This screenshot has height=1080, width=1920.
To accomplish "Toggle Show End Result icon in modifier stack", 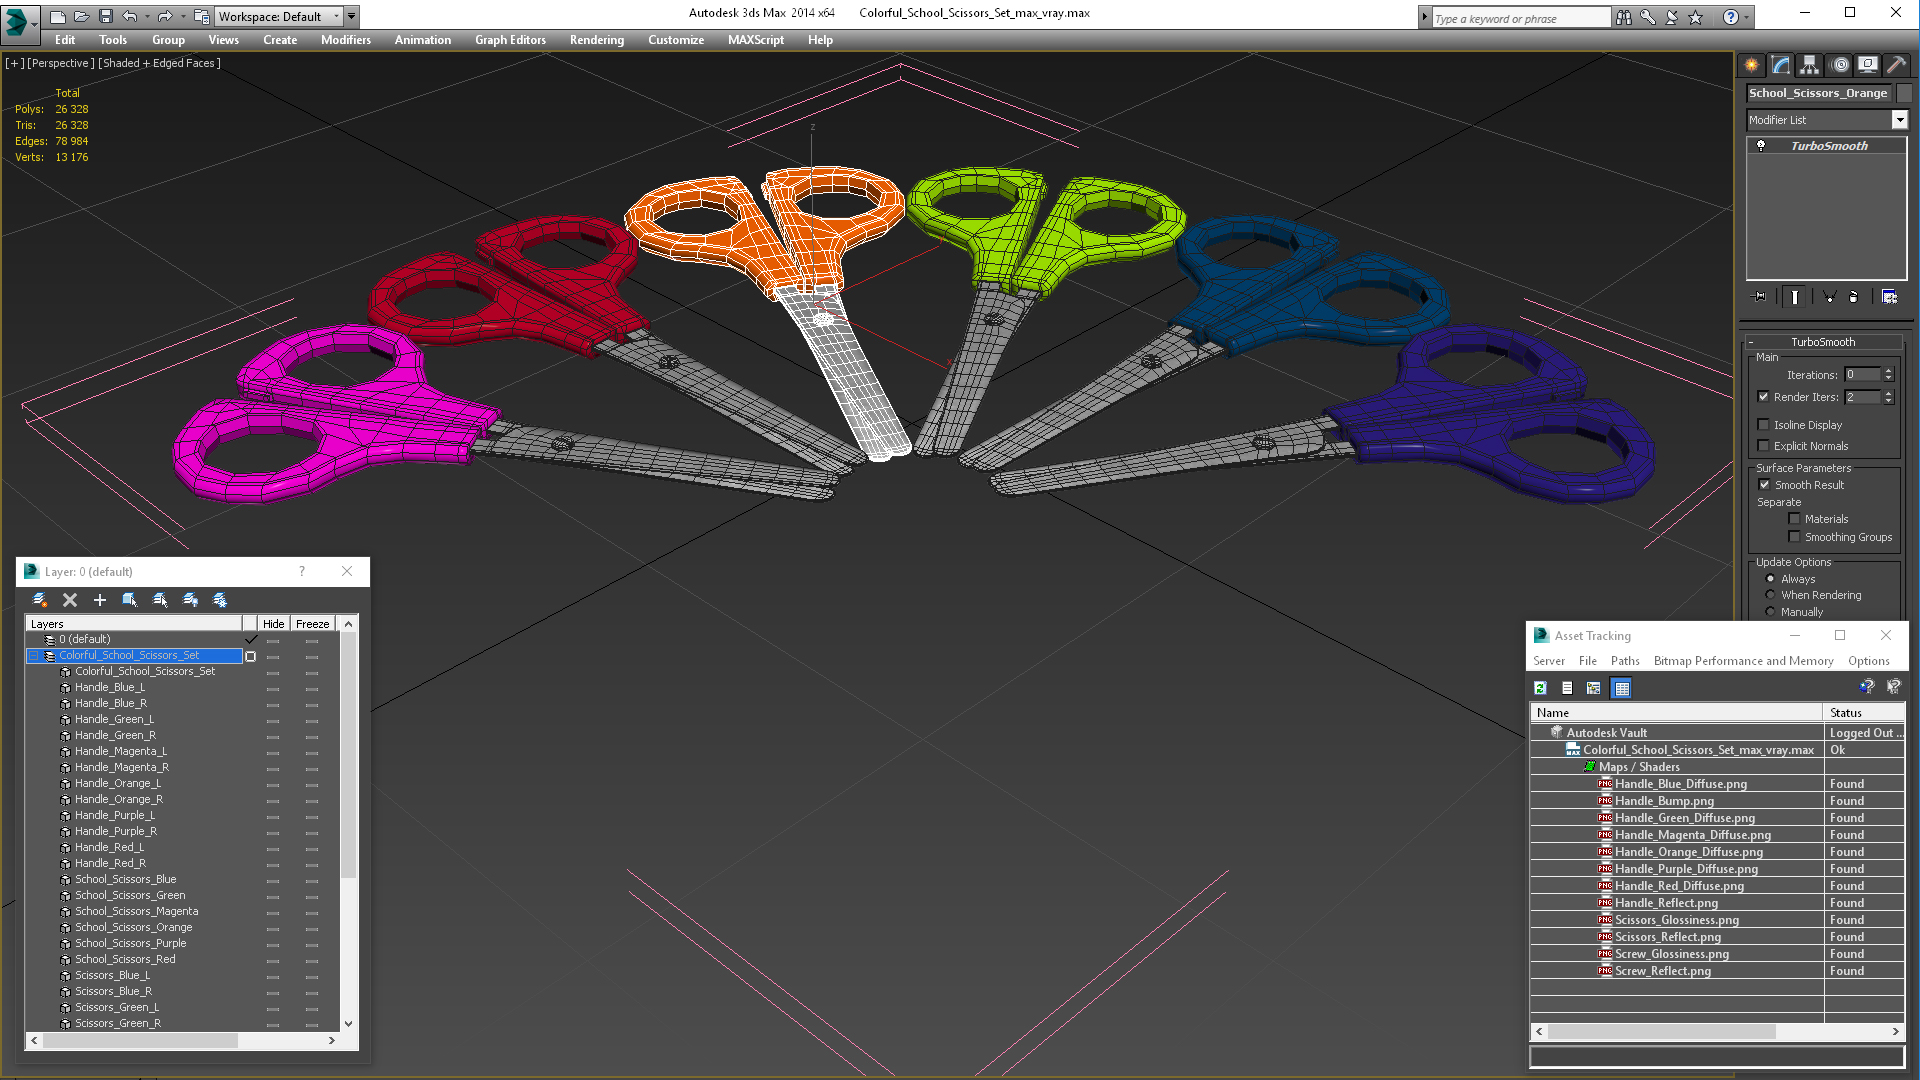I will coord(1796,297).
